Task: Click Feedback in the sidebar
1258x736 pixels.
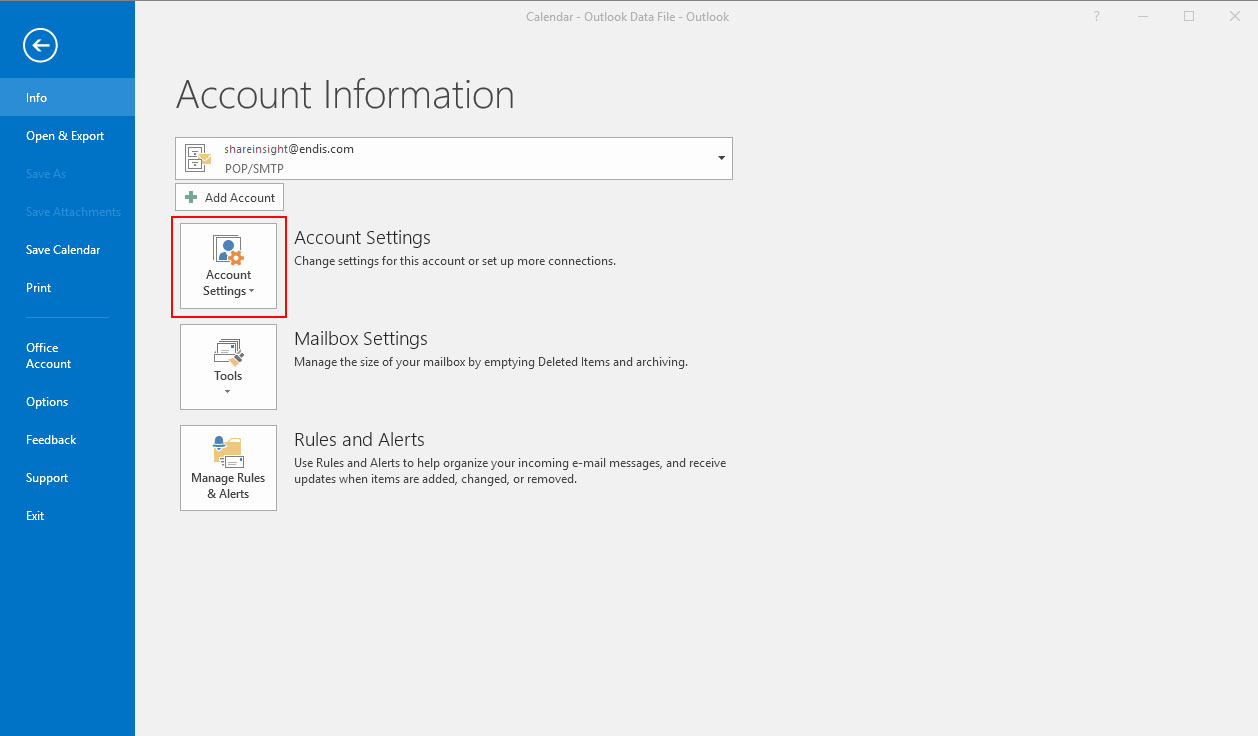Action: pyautogui.click(x=51, y=439)
